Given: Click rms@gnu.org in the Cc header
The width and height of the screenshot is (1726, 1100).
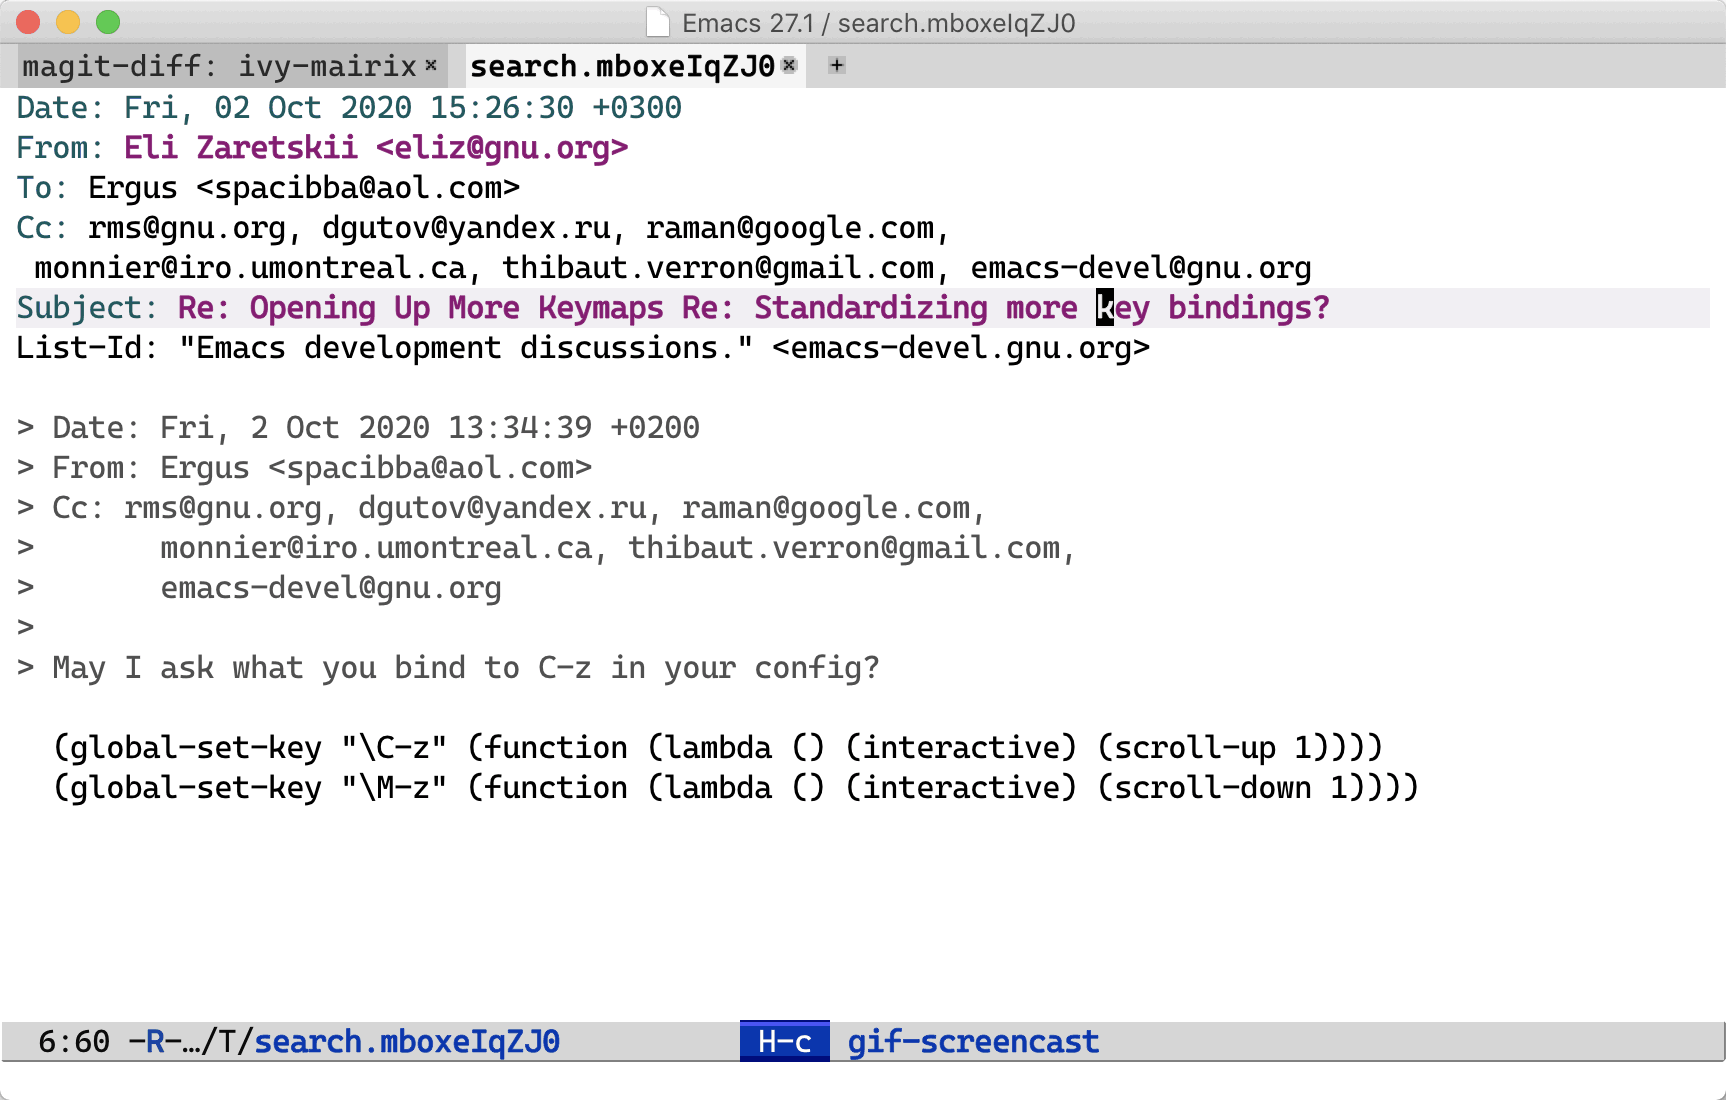Looking at the screenshot, I should tap(186, 228).
